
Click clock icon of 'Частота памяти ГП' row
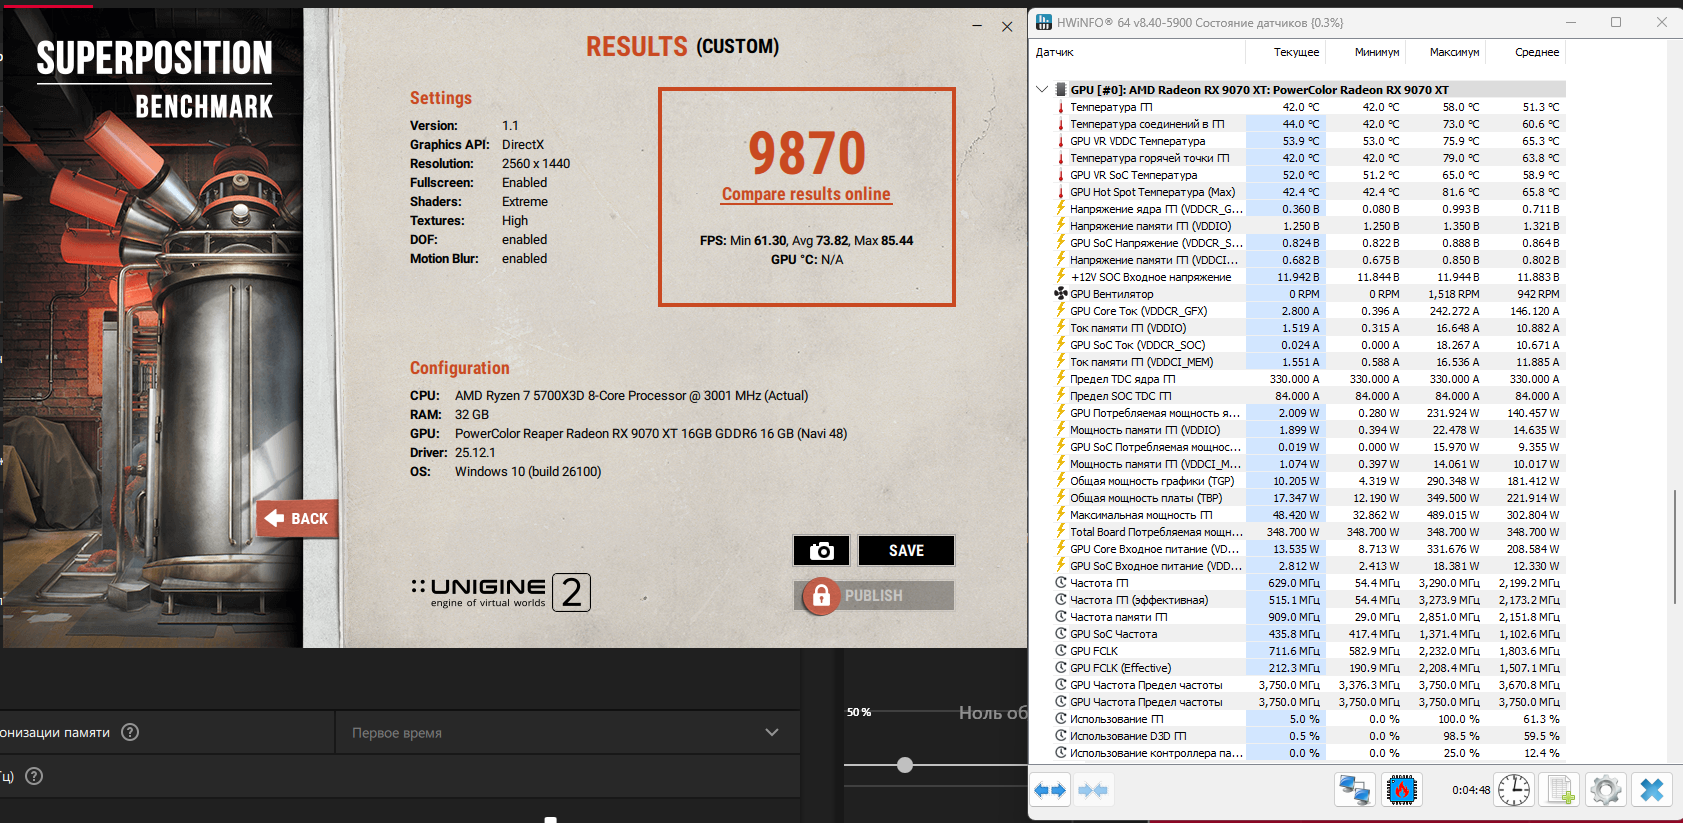pos(1061,617)
